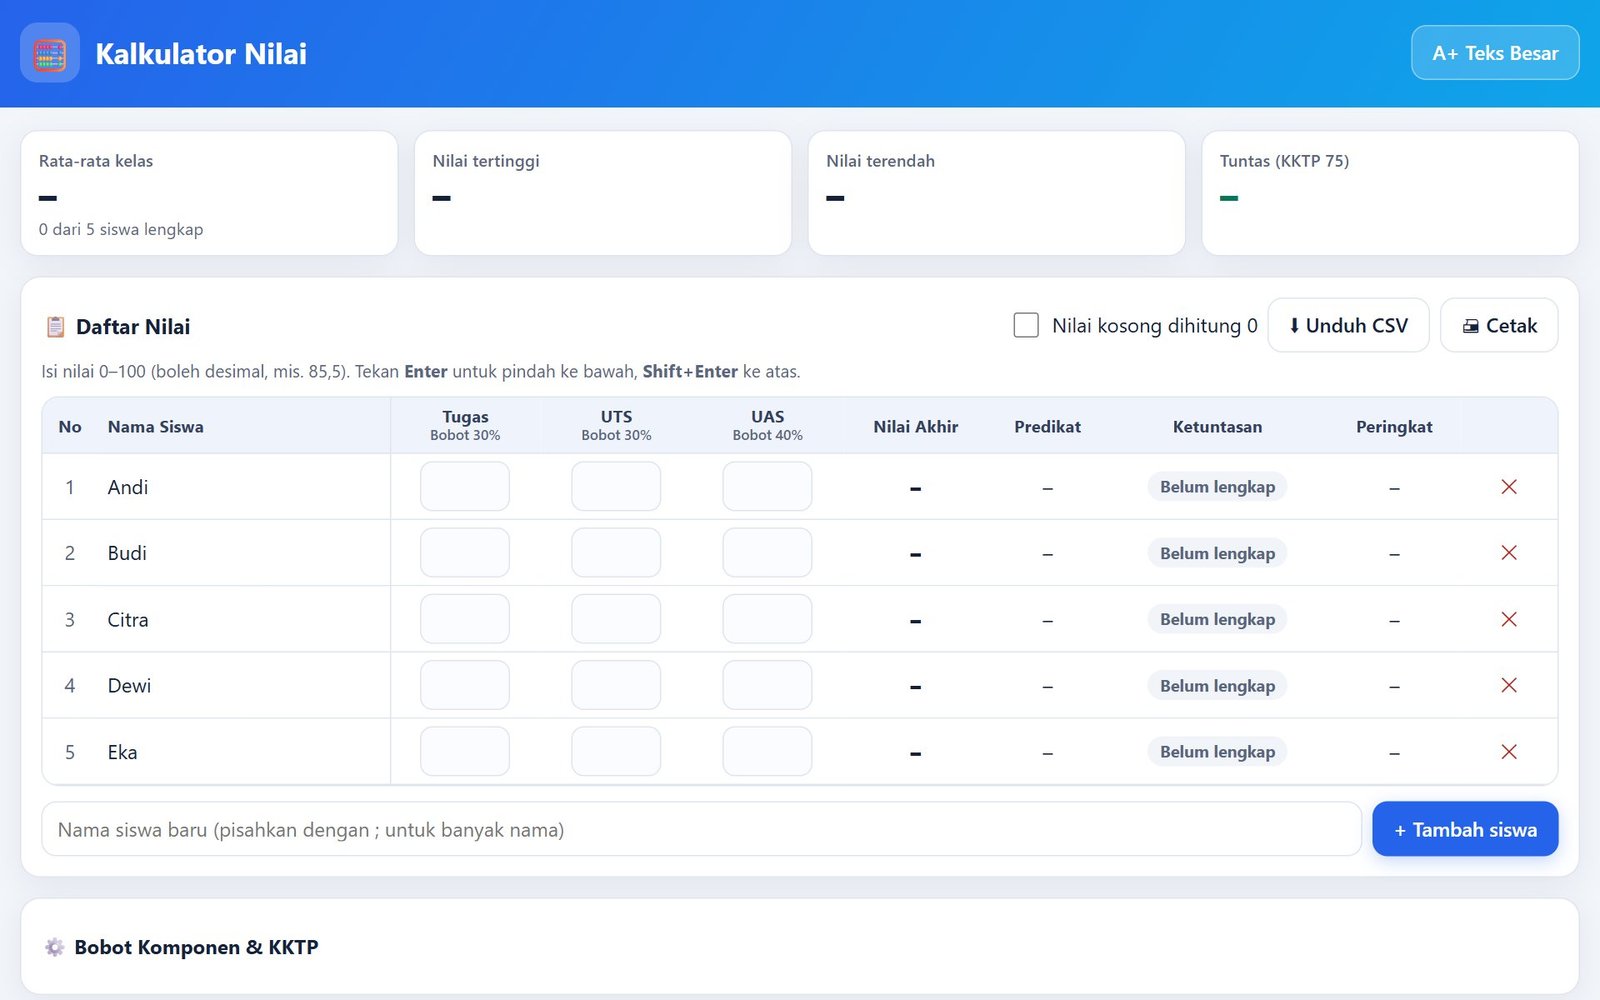Click the abacus app logo icon
Image resolution: width=1600 pixels, height=1000 pixels.
(x=50, y=53)
